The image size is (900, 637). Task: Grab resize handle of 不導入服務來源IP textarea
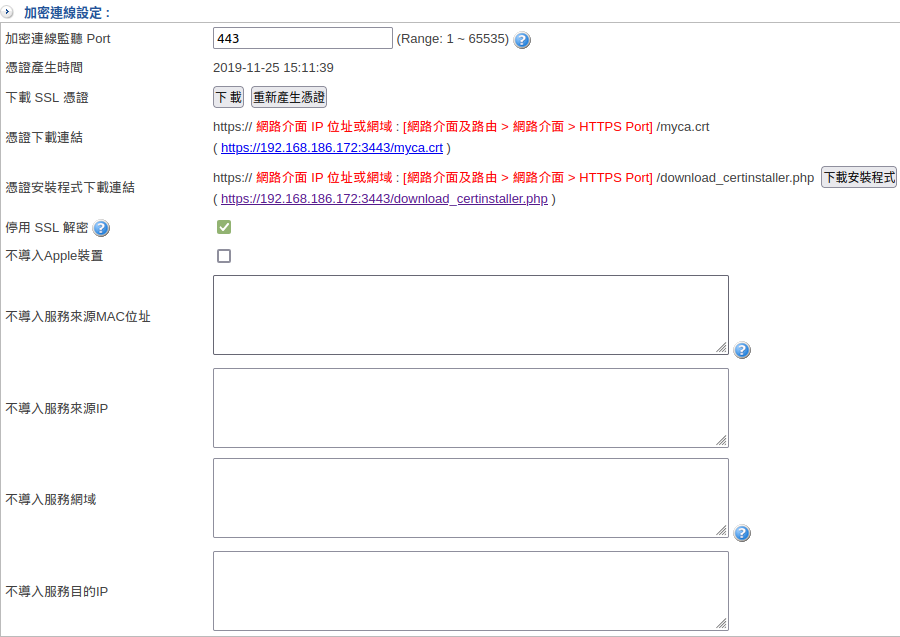point(722,441)
